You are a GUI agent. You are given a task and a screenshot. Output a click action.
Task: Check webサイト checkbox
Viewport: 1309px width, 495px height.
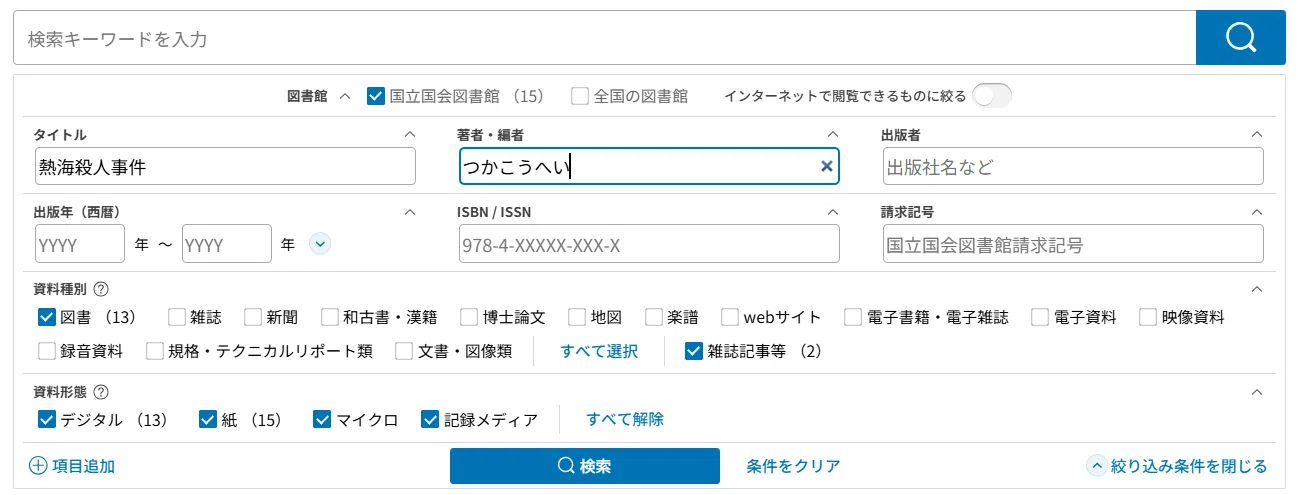coord(730,317)
